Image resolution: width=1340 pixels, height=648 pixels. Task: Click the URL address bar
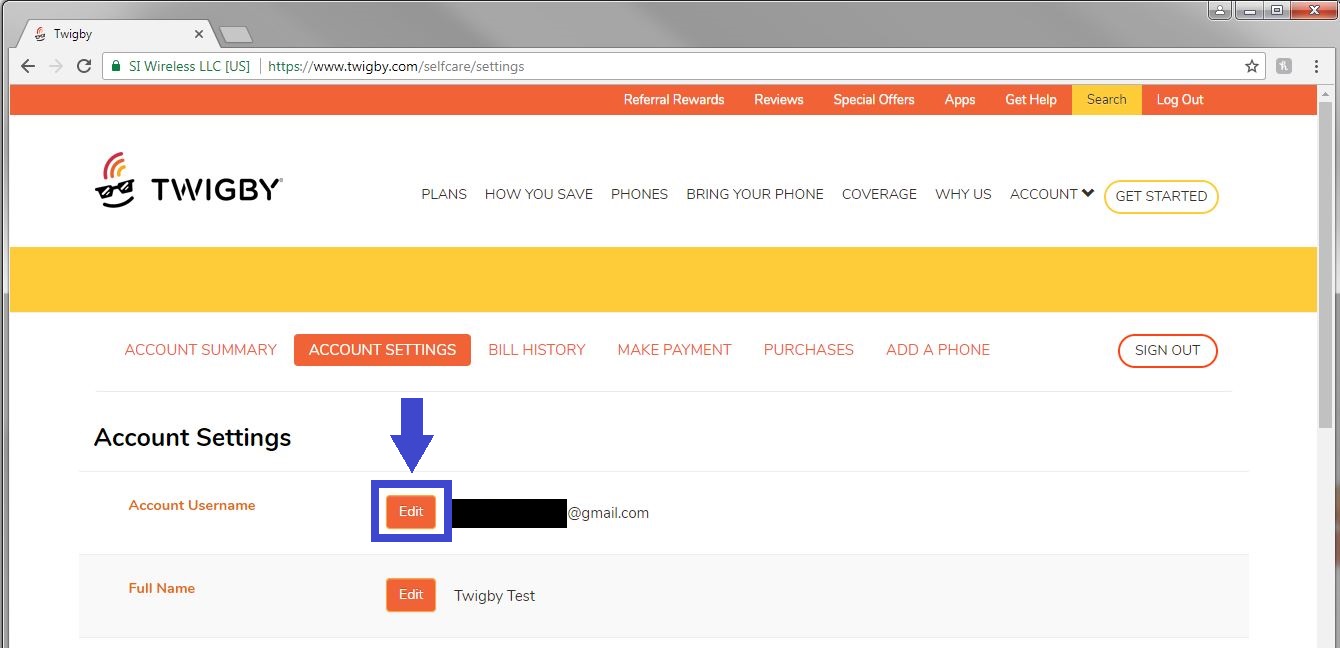pyautogui.click(x=700, y=67)
